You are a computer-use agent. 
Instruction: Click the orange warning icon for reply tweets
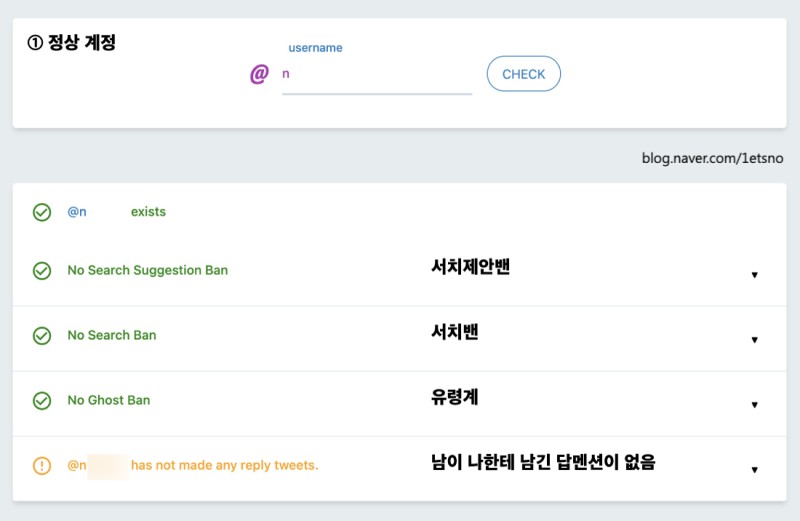tap(42, 466)
